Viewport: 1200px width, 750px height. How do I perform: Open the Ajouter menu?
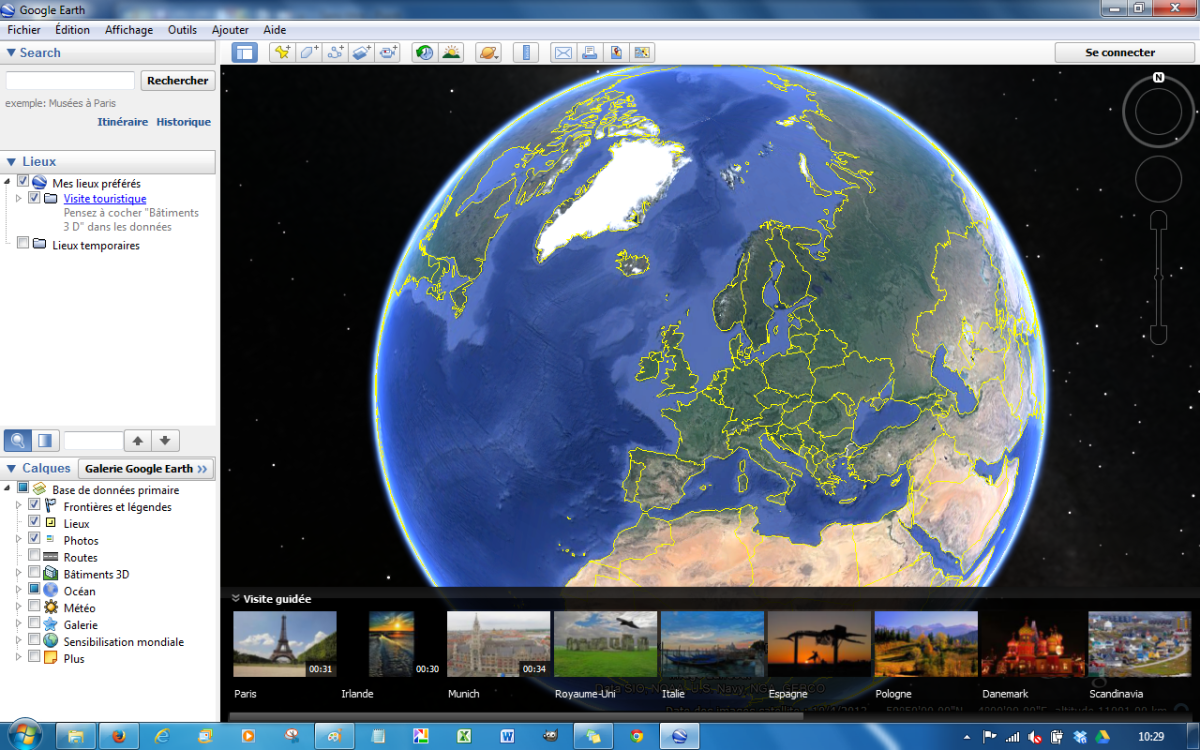230,30
